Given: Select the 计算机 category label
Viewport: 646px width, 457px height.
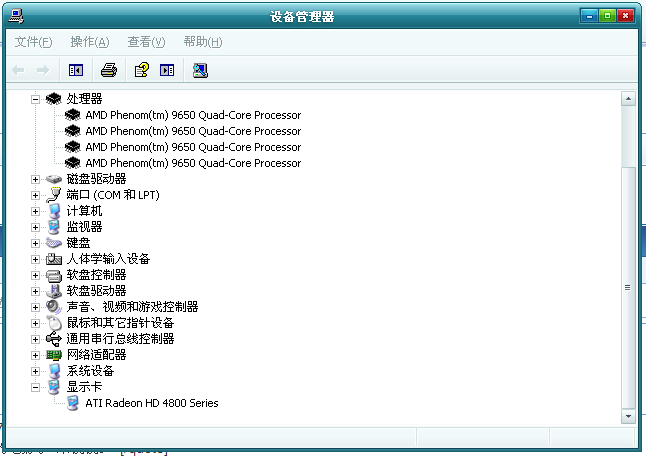Looking at the screenshot, I should (x=84, y=211).
